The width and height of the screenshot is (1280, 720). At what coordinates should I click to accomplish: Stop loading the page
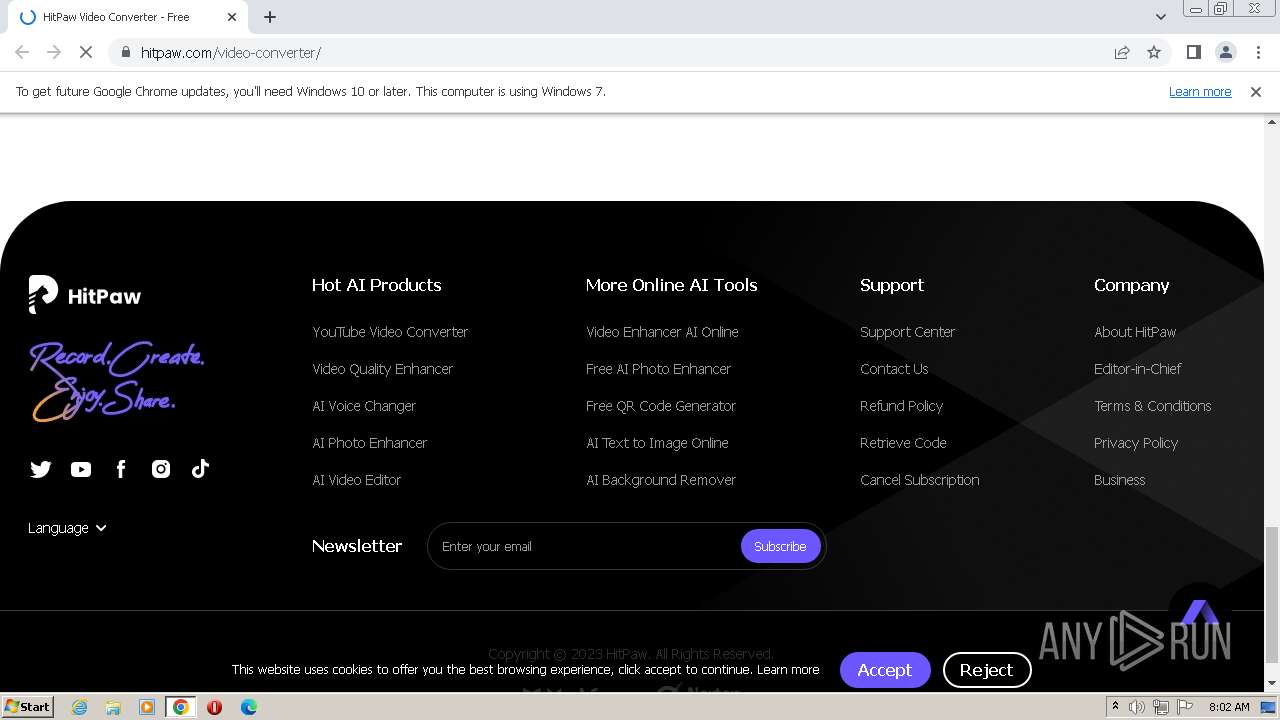pyautogui.click(x=86, y=52)
